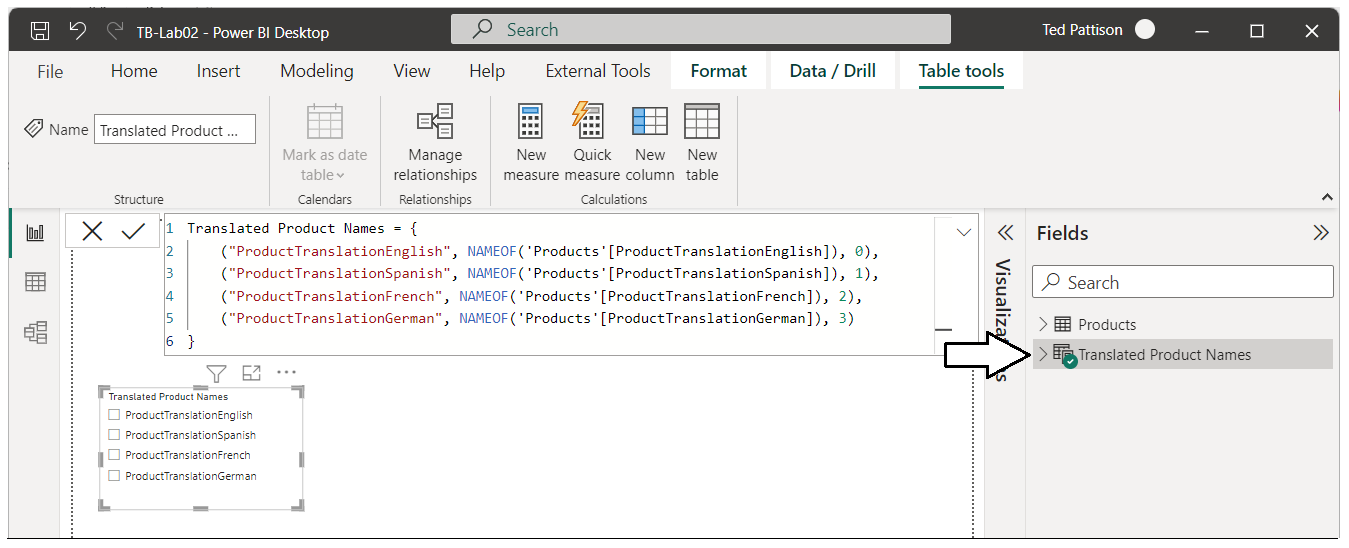Viewport: 1349px width, 548px height.
Task: Expand the Products table in Fields
Action: (1043, 324)
